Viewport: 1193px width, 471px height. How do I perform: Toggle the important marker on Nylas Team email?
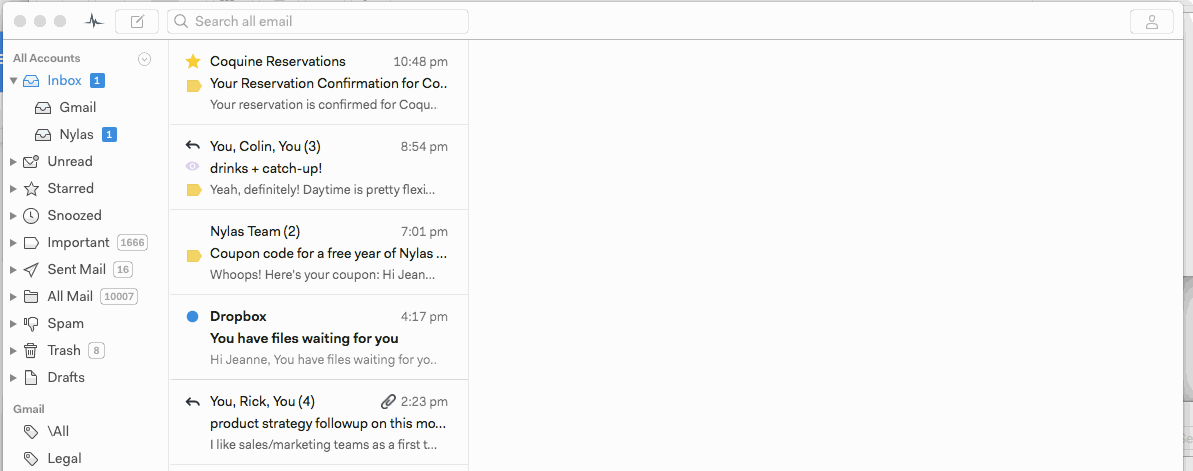tap(194, 255)
